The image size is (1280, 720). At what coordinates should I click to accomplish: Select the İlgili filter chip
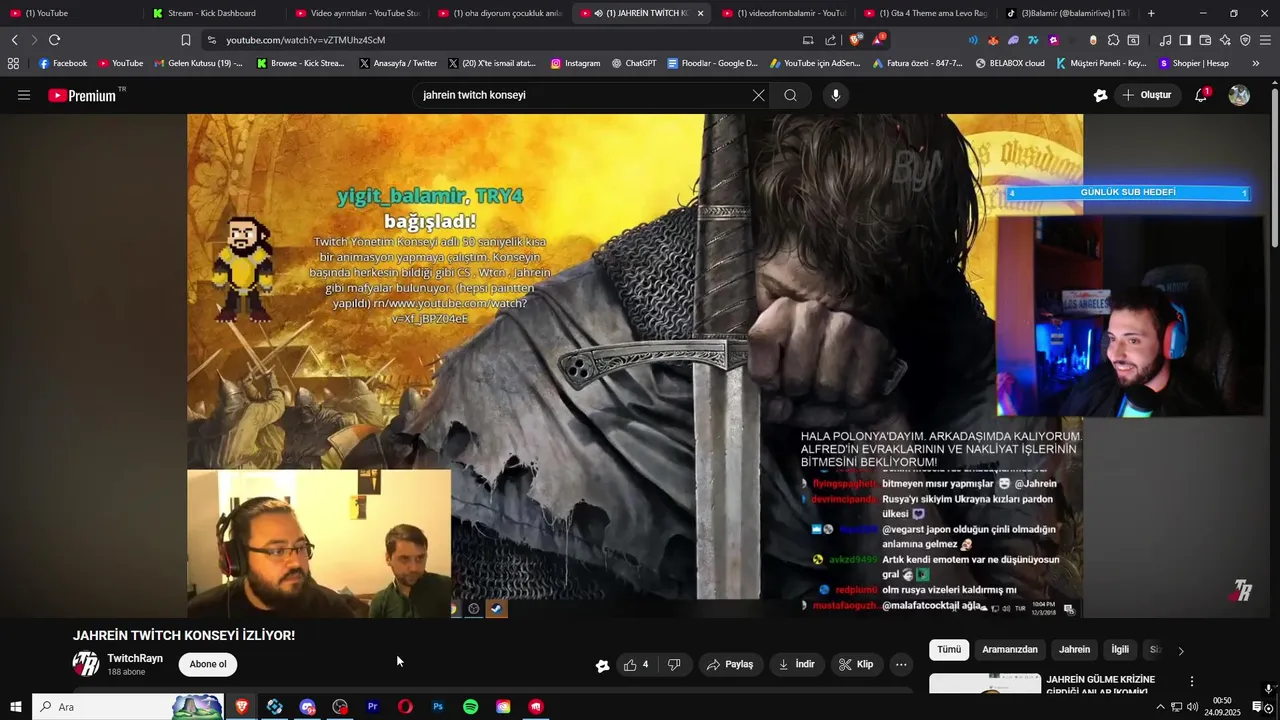pos(1120,650)
